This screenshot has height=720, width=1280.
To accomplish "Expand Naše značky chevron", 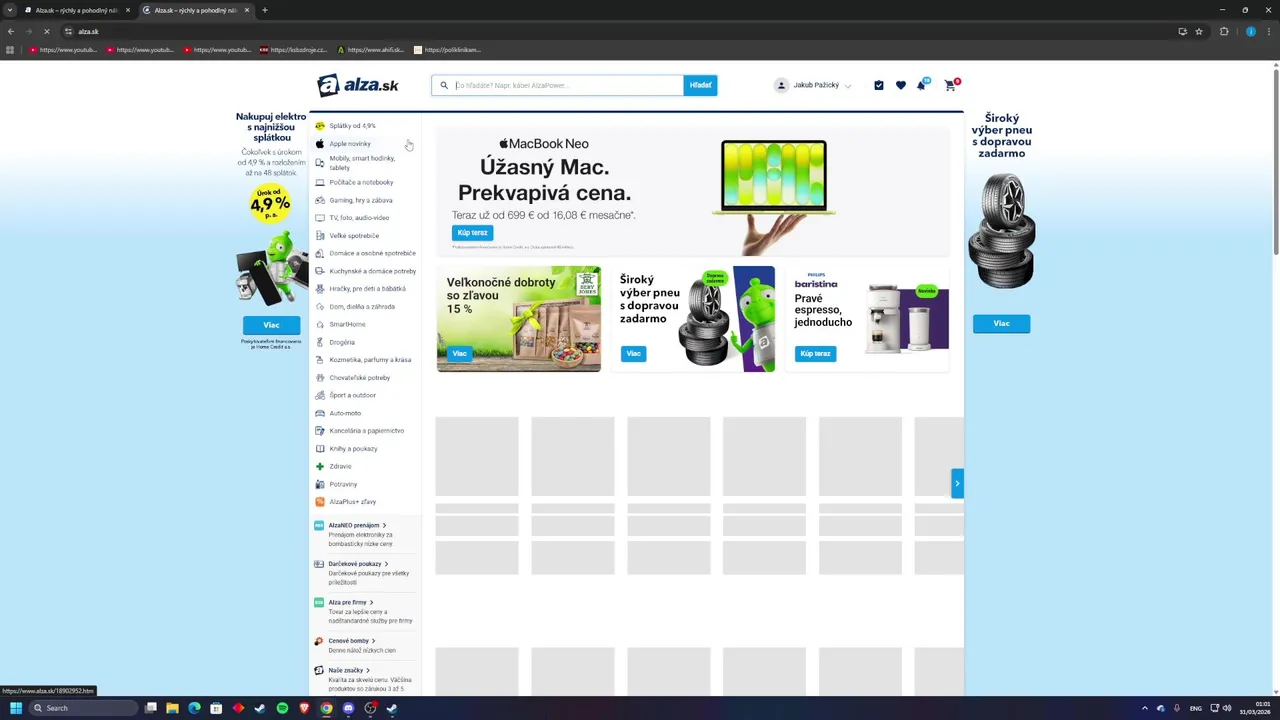I will tap(368, 670).
